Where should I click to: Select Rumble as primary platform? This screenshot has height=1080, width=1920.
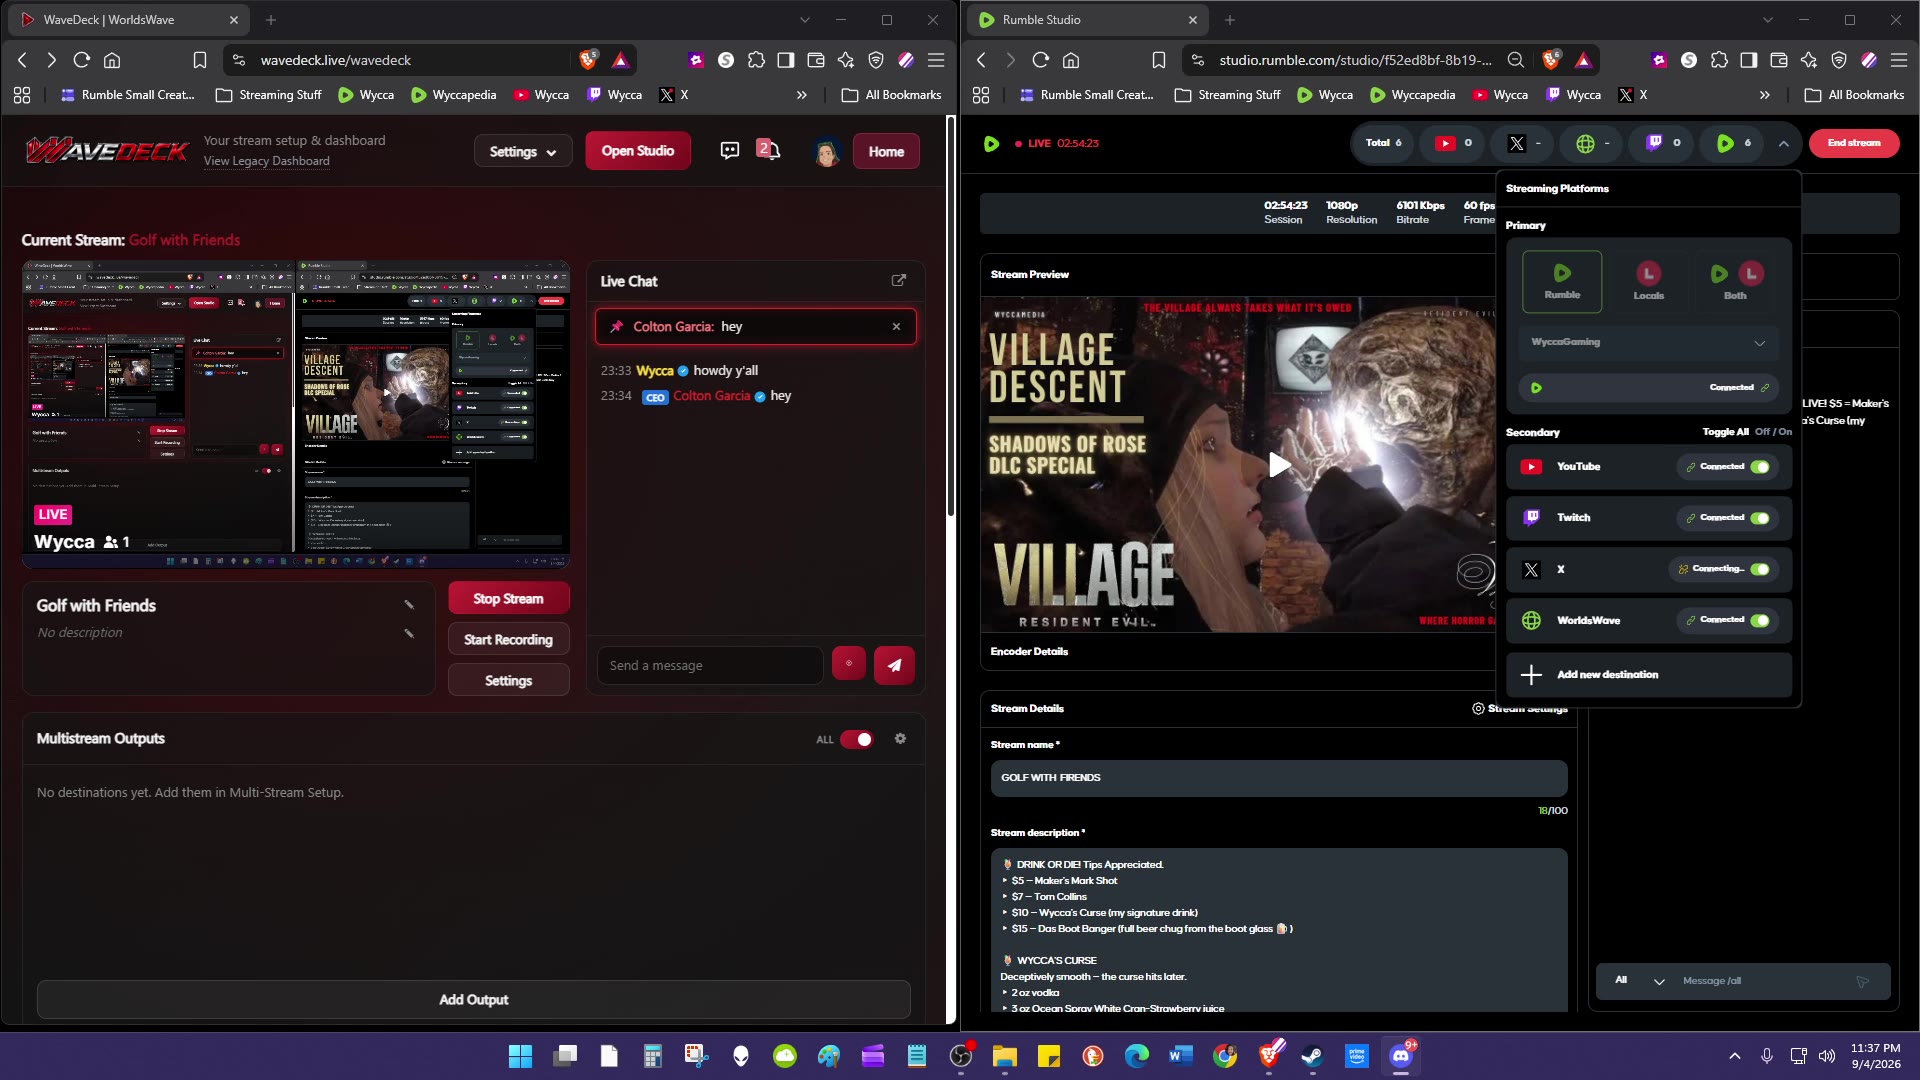point(1562,281)
